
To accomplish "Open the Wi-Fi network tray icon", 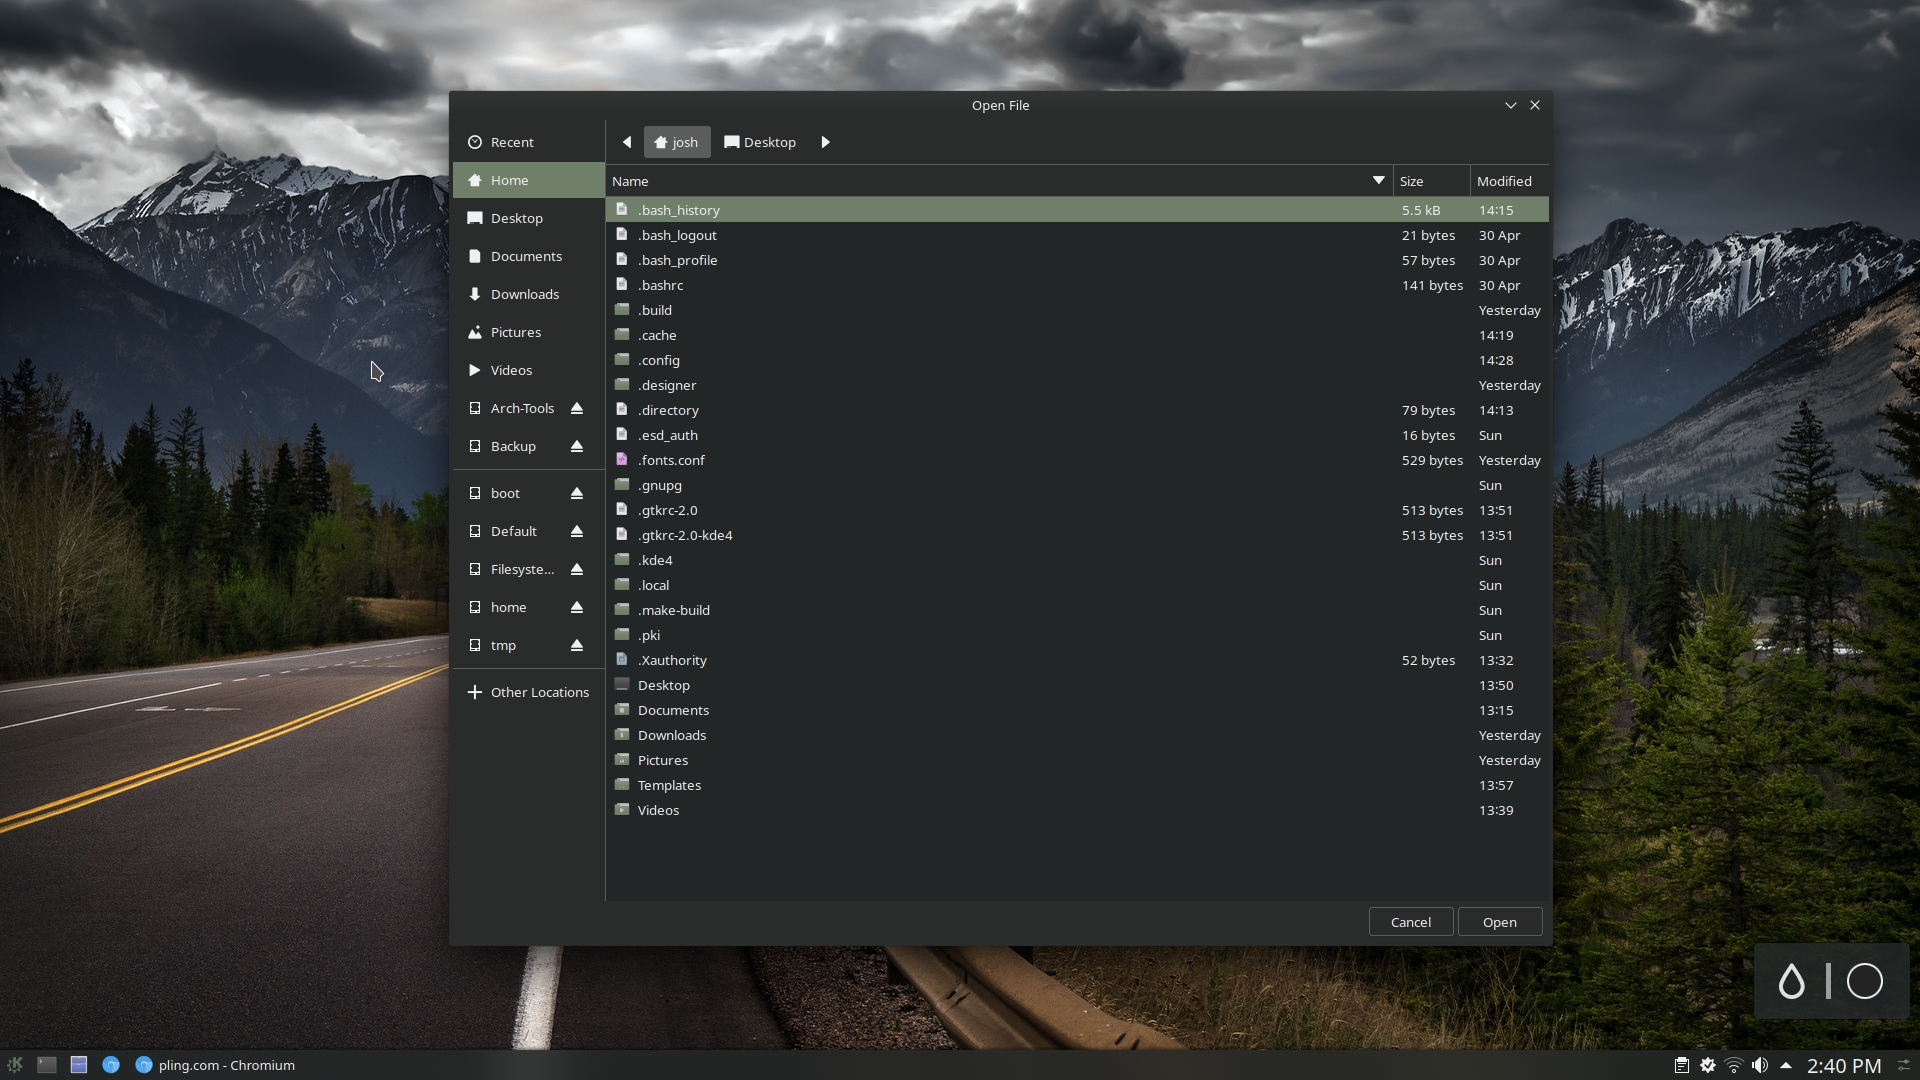I will point(1734,1065).
